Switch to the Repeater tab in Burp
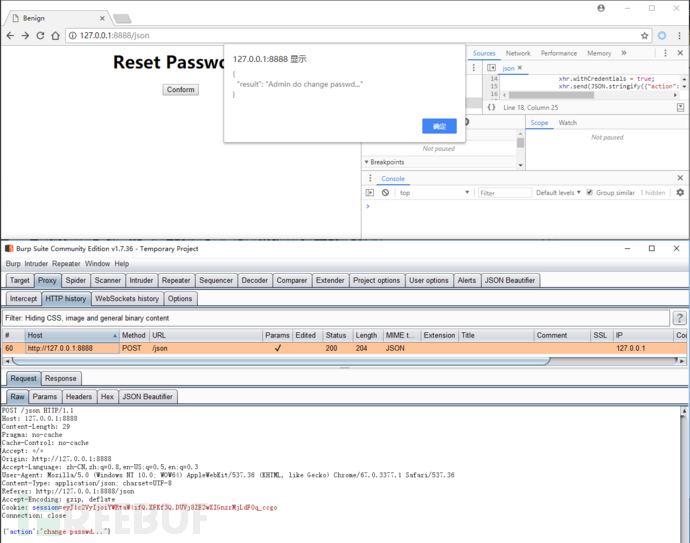Viewport: 690px width, 543px height. click(176, 281)
